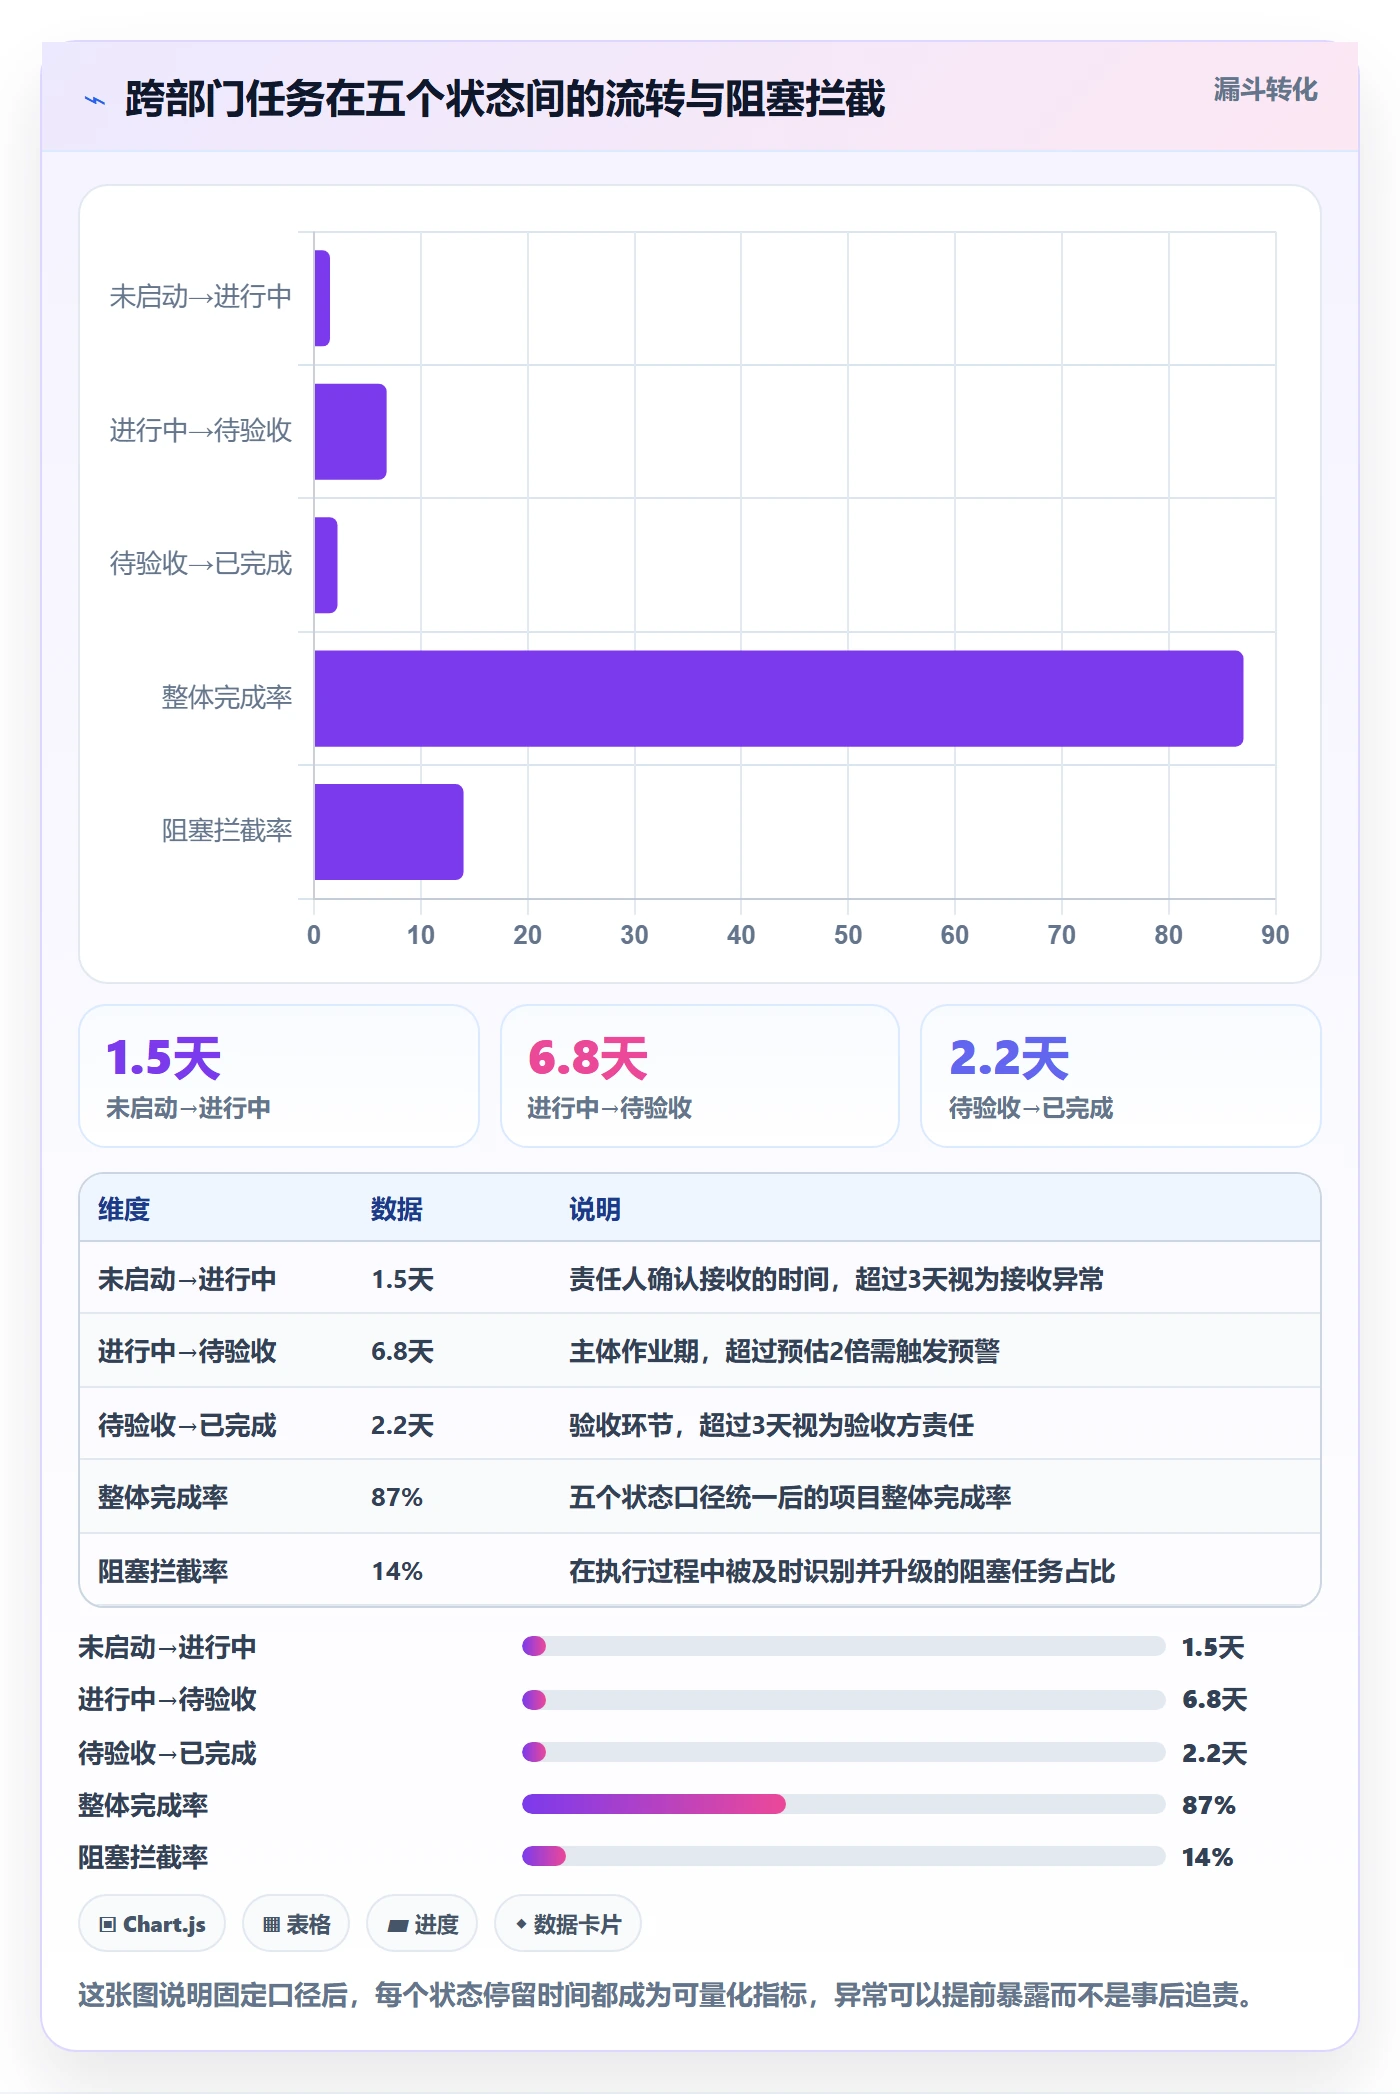Viewport: 1400px width, 2094px height.
Task: Click the y-axis label 整体完成率 in chart
Action: coord(227,697)
